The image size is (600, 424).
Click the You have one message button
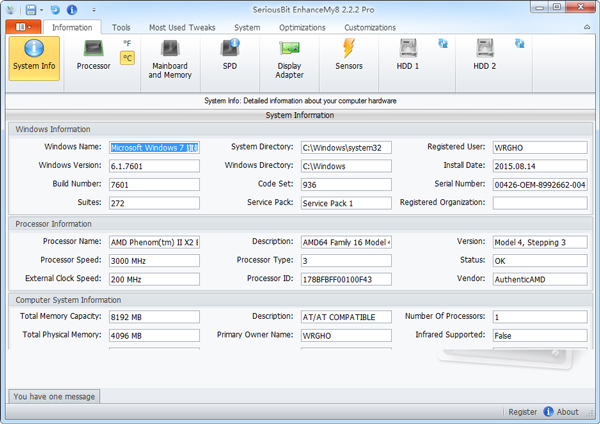click(54, 396)
